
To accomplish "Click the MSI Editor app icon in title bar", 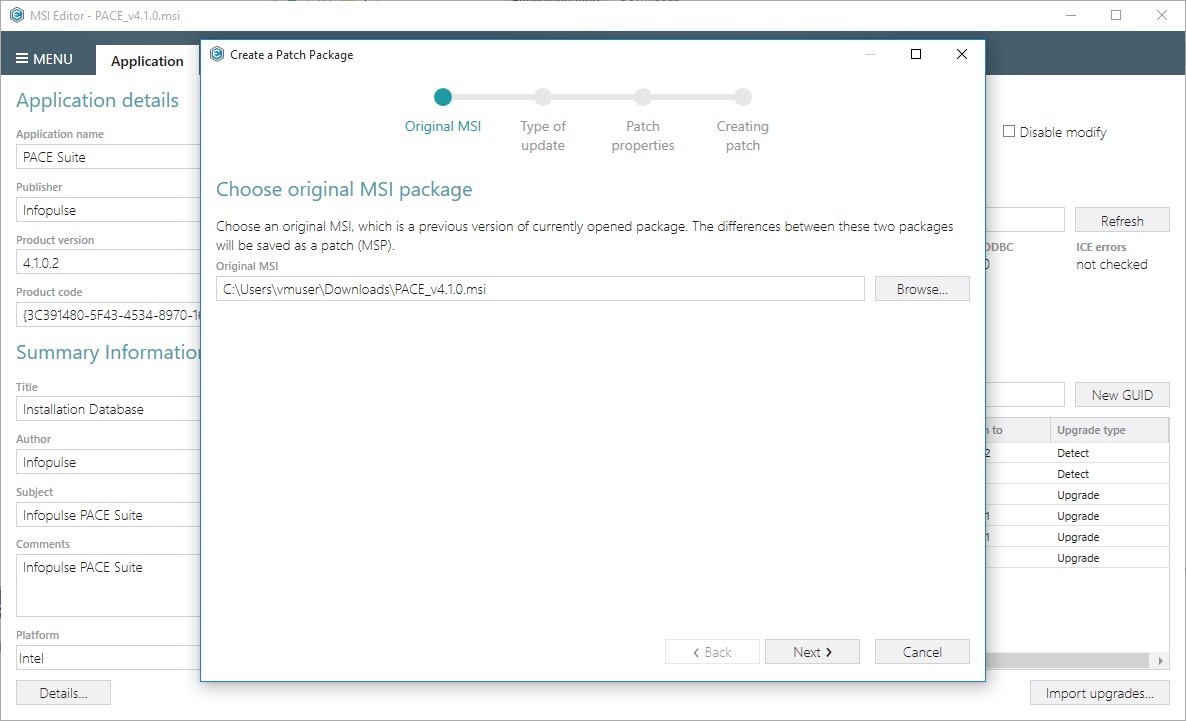I will pos(16,15).
